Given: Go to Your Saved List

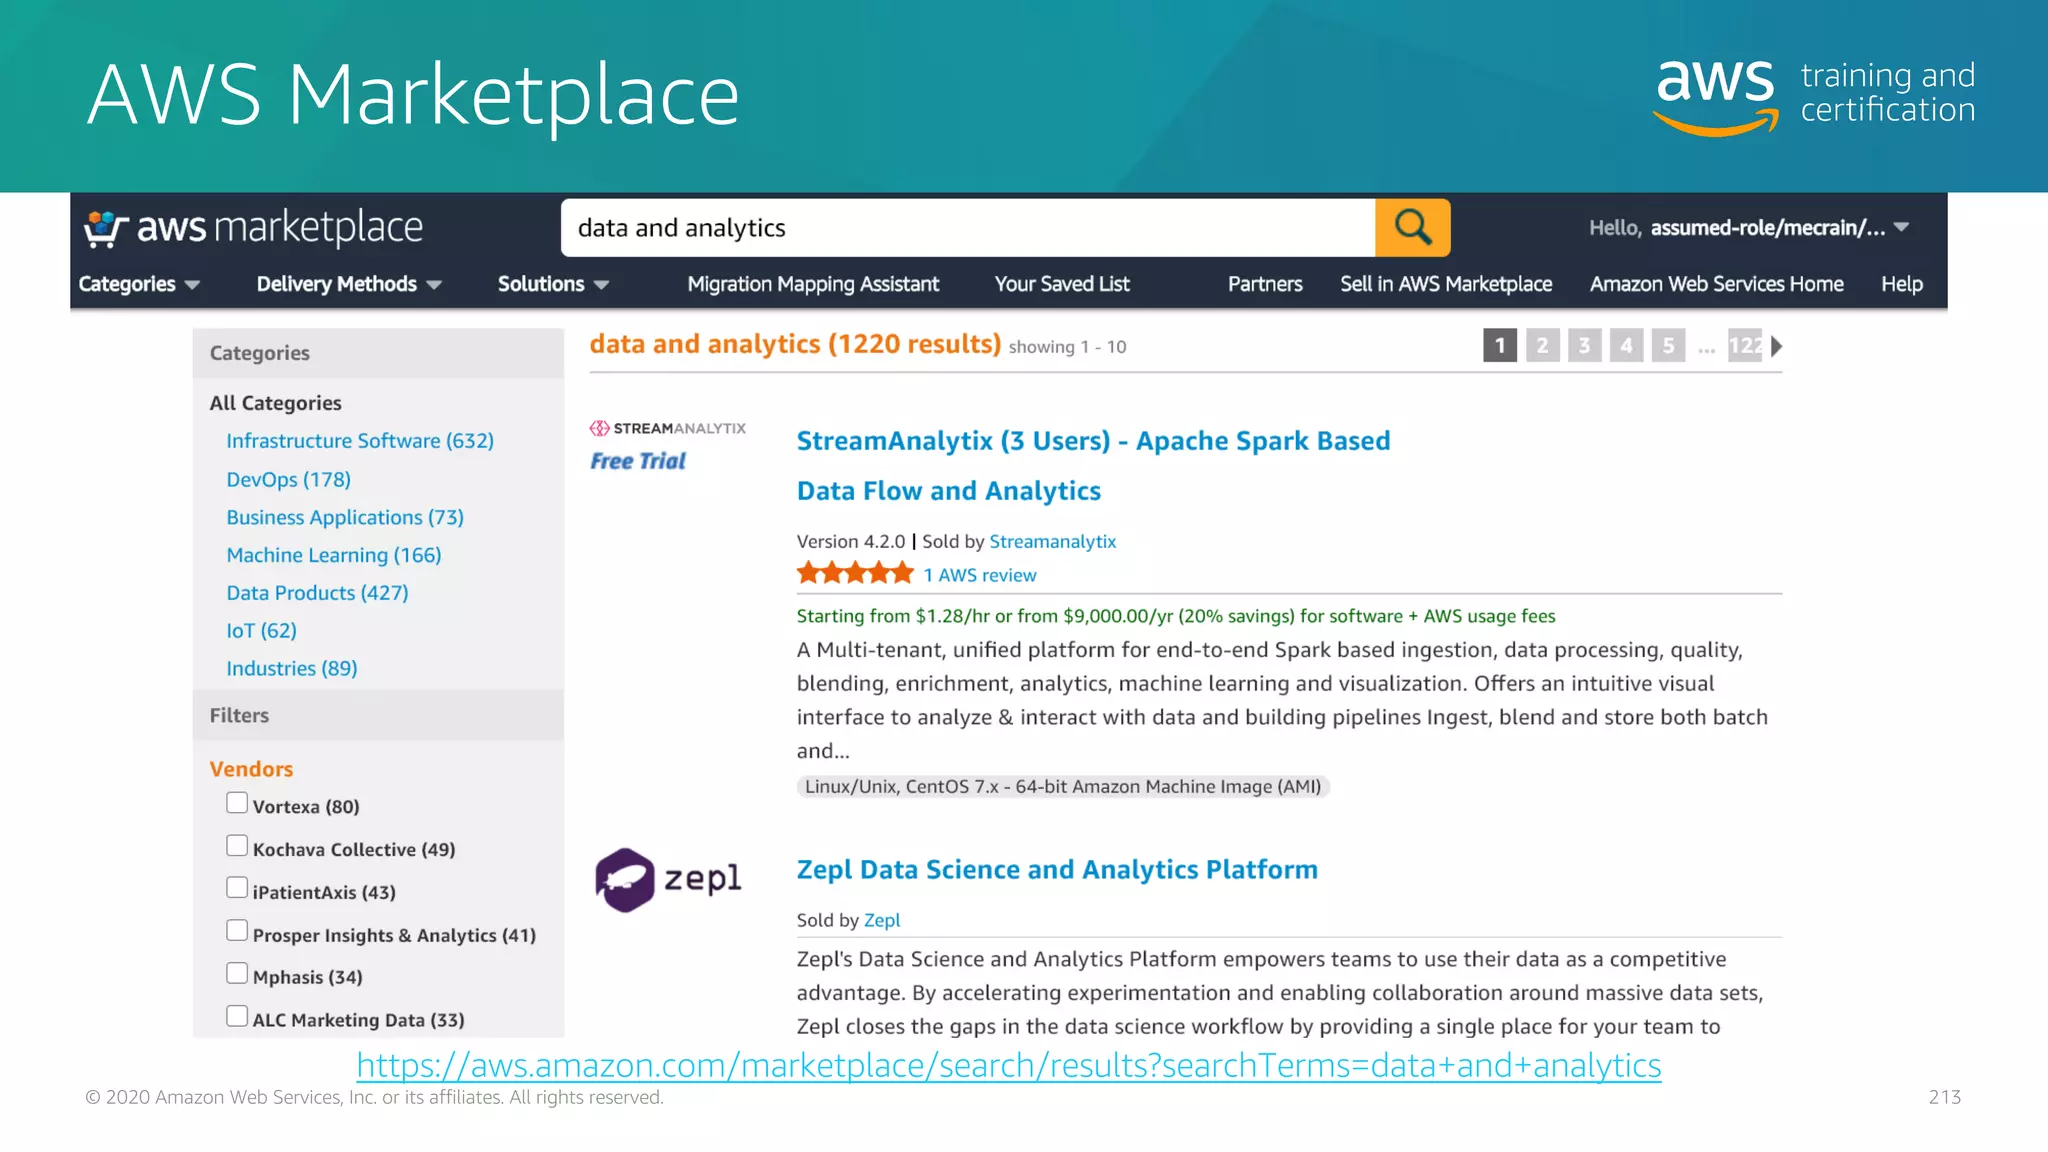Looking at the screenshot, I should [x=1062, y=284].
